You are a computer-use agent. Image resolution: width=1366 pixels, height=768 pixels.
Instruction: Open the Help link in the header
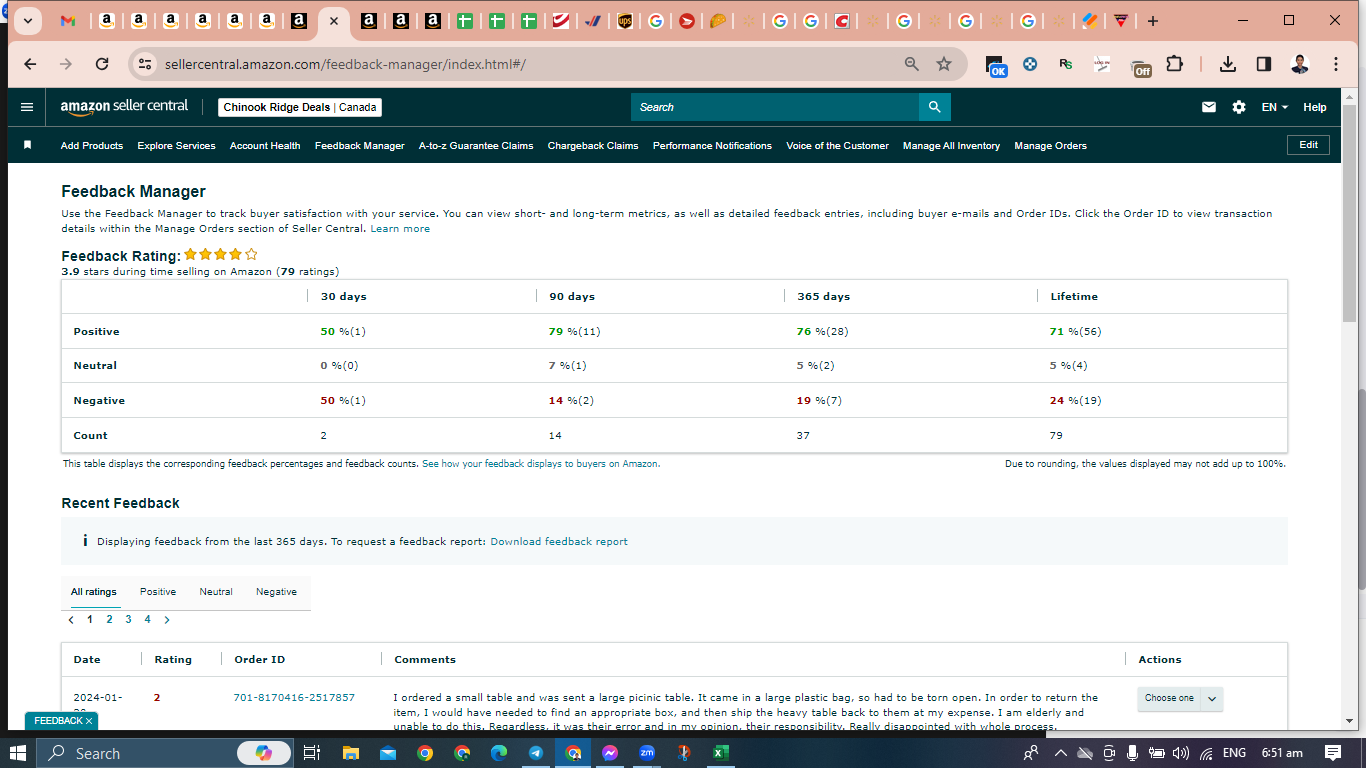click(x=1315, y=107)
